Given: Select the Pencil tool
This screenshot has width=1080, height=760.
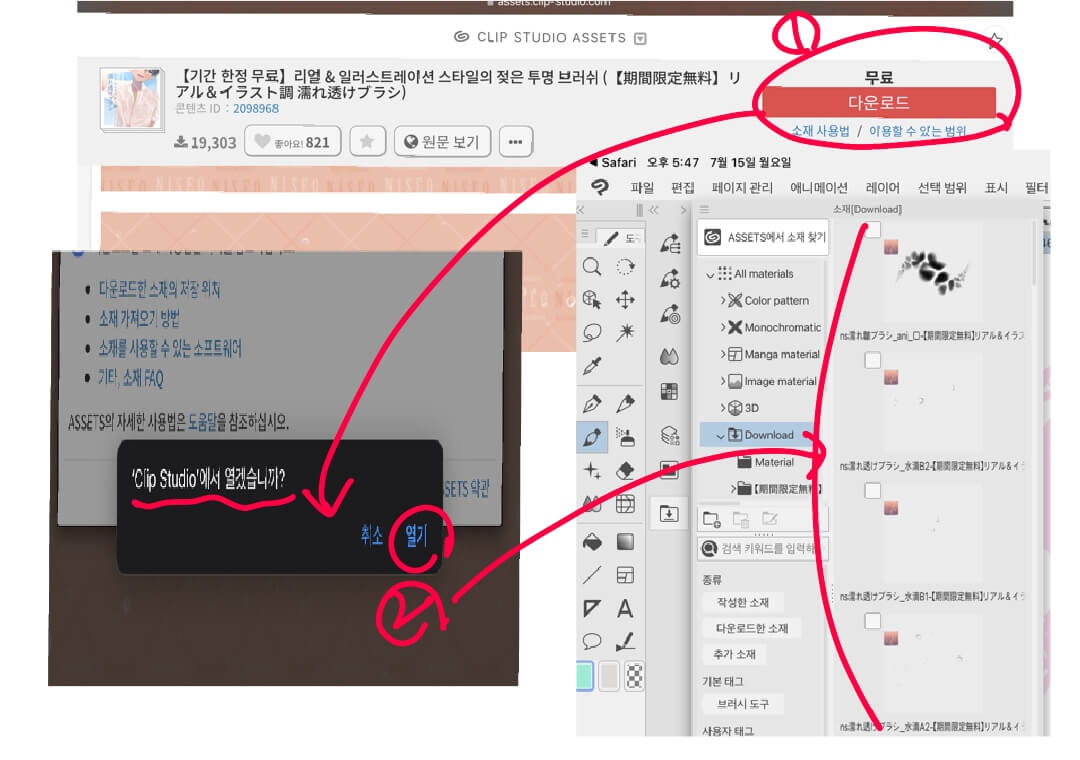Looking at the screenshot, I should pyautogui.click(x=625, y=403).
